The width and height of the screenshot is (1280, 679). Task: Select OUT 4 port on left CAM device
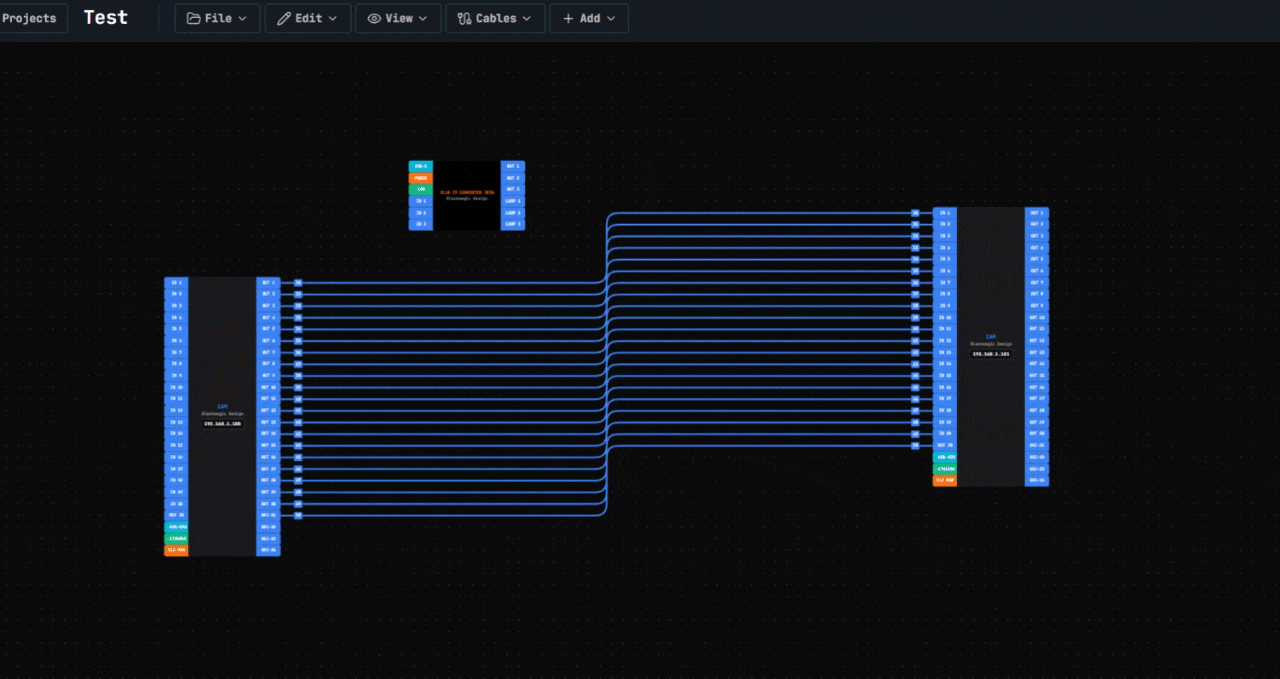tap(268, 318)
